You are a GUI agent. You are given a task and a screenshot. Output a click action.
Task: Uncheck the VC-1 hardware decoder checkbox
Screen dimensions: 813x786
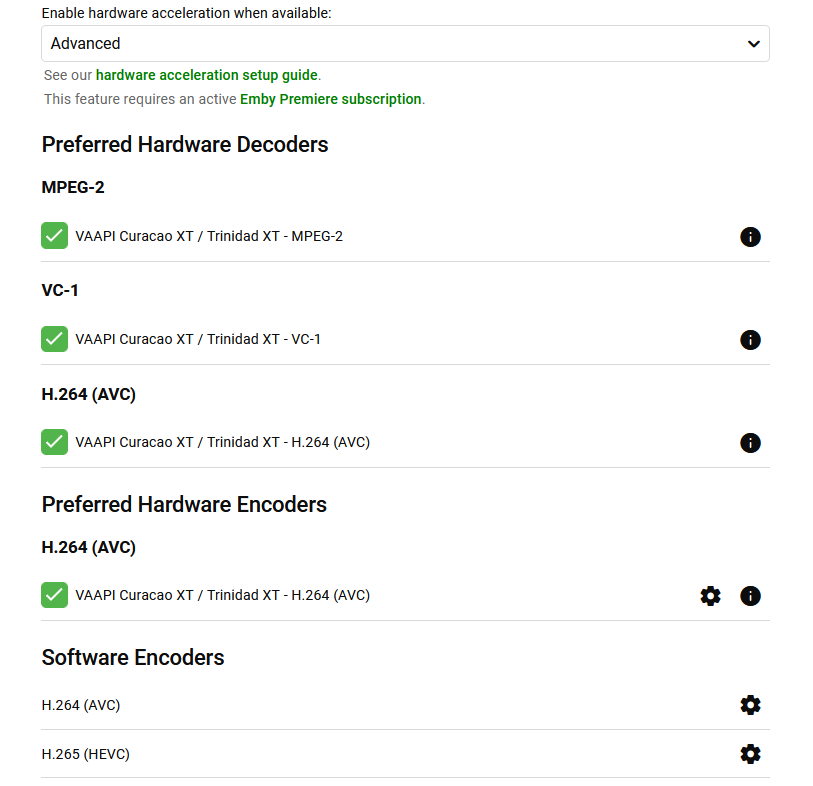[x=55, y=339]
